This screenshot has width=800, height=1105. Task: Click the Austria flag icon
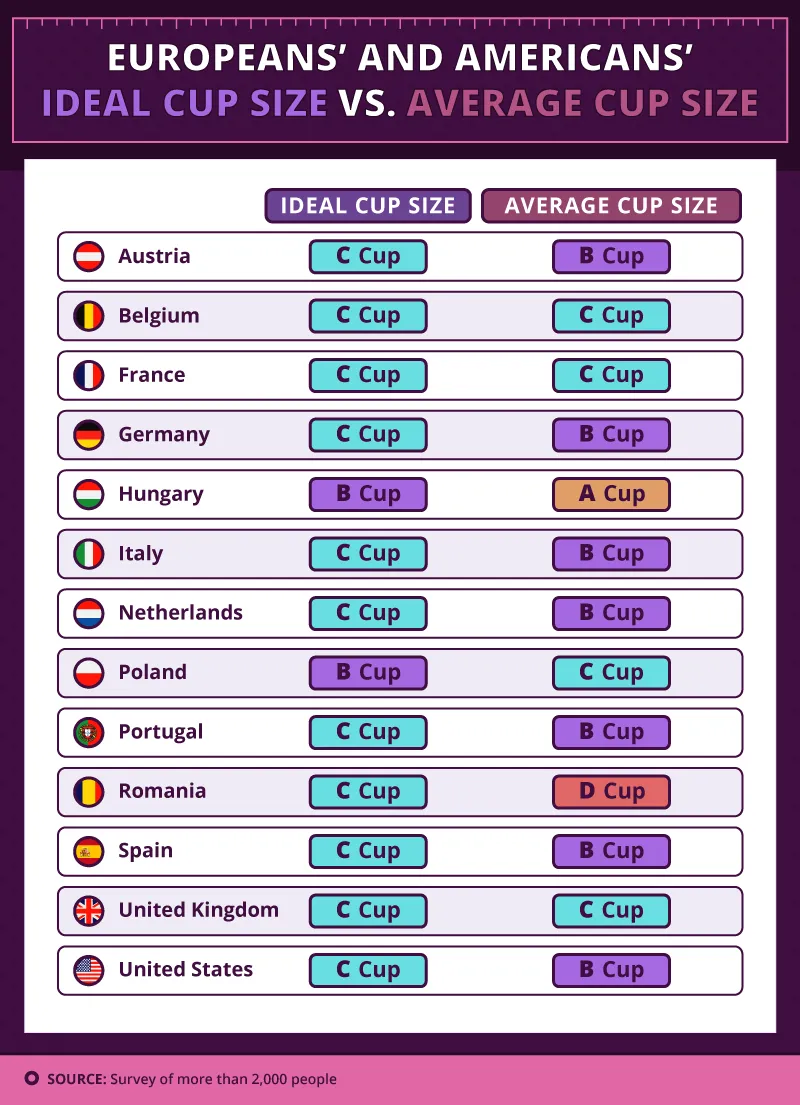coord(89,257)
